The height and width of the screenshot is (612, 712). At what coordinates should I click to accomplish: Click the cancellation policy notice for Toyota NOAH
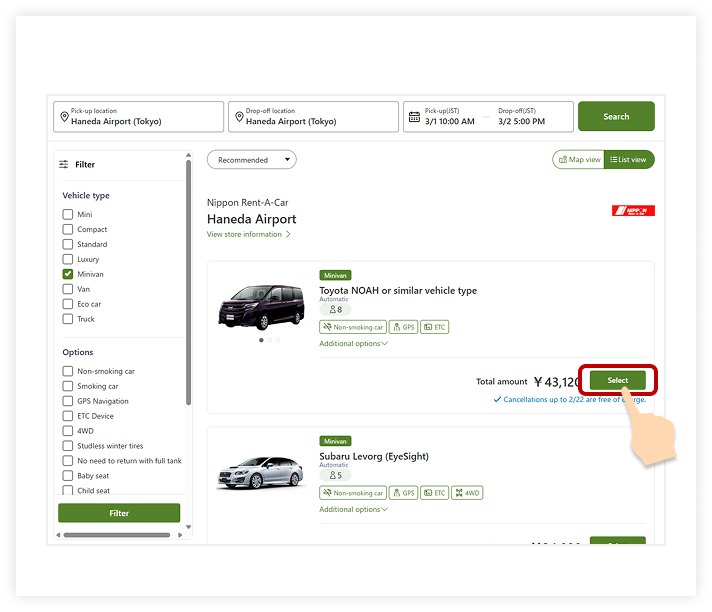[569, 400]
